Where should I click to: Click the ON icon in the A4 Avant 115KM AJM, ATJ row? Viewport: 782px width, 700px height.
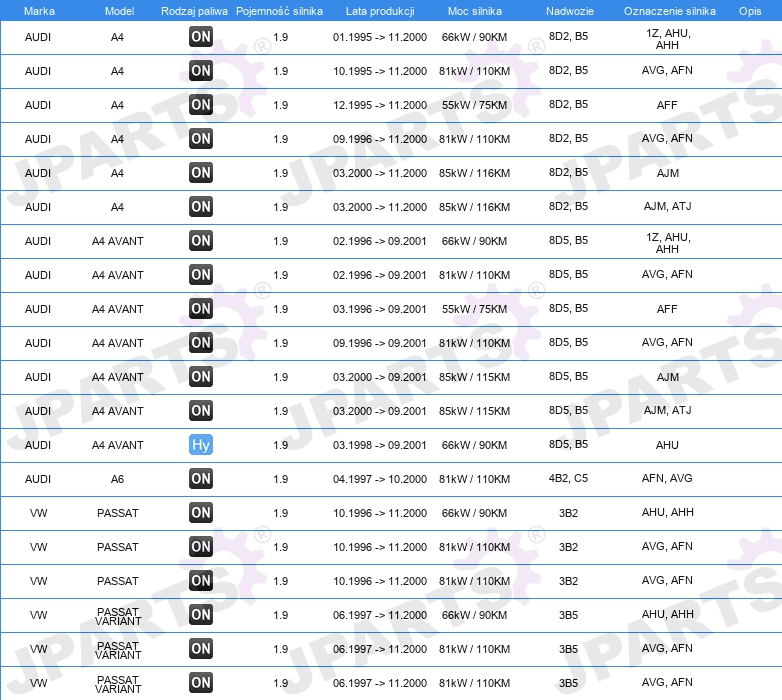pos(201,410)
